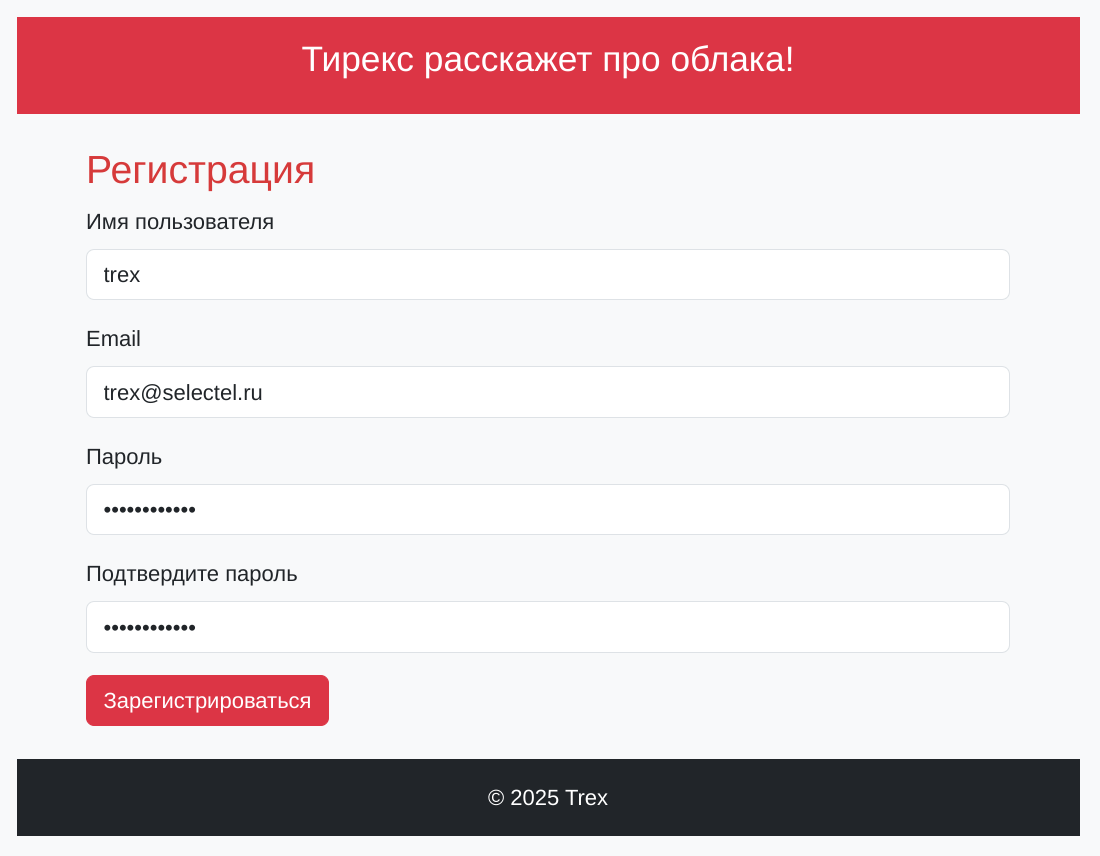Click the Подтвердите пароль label
1100x856 pixels.
[192, 574]
